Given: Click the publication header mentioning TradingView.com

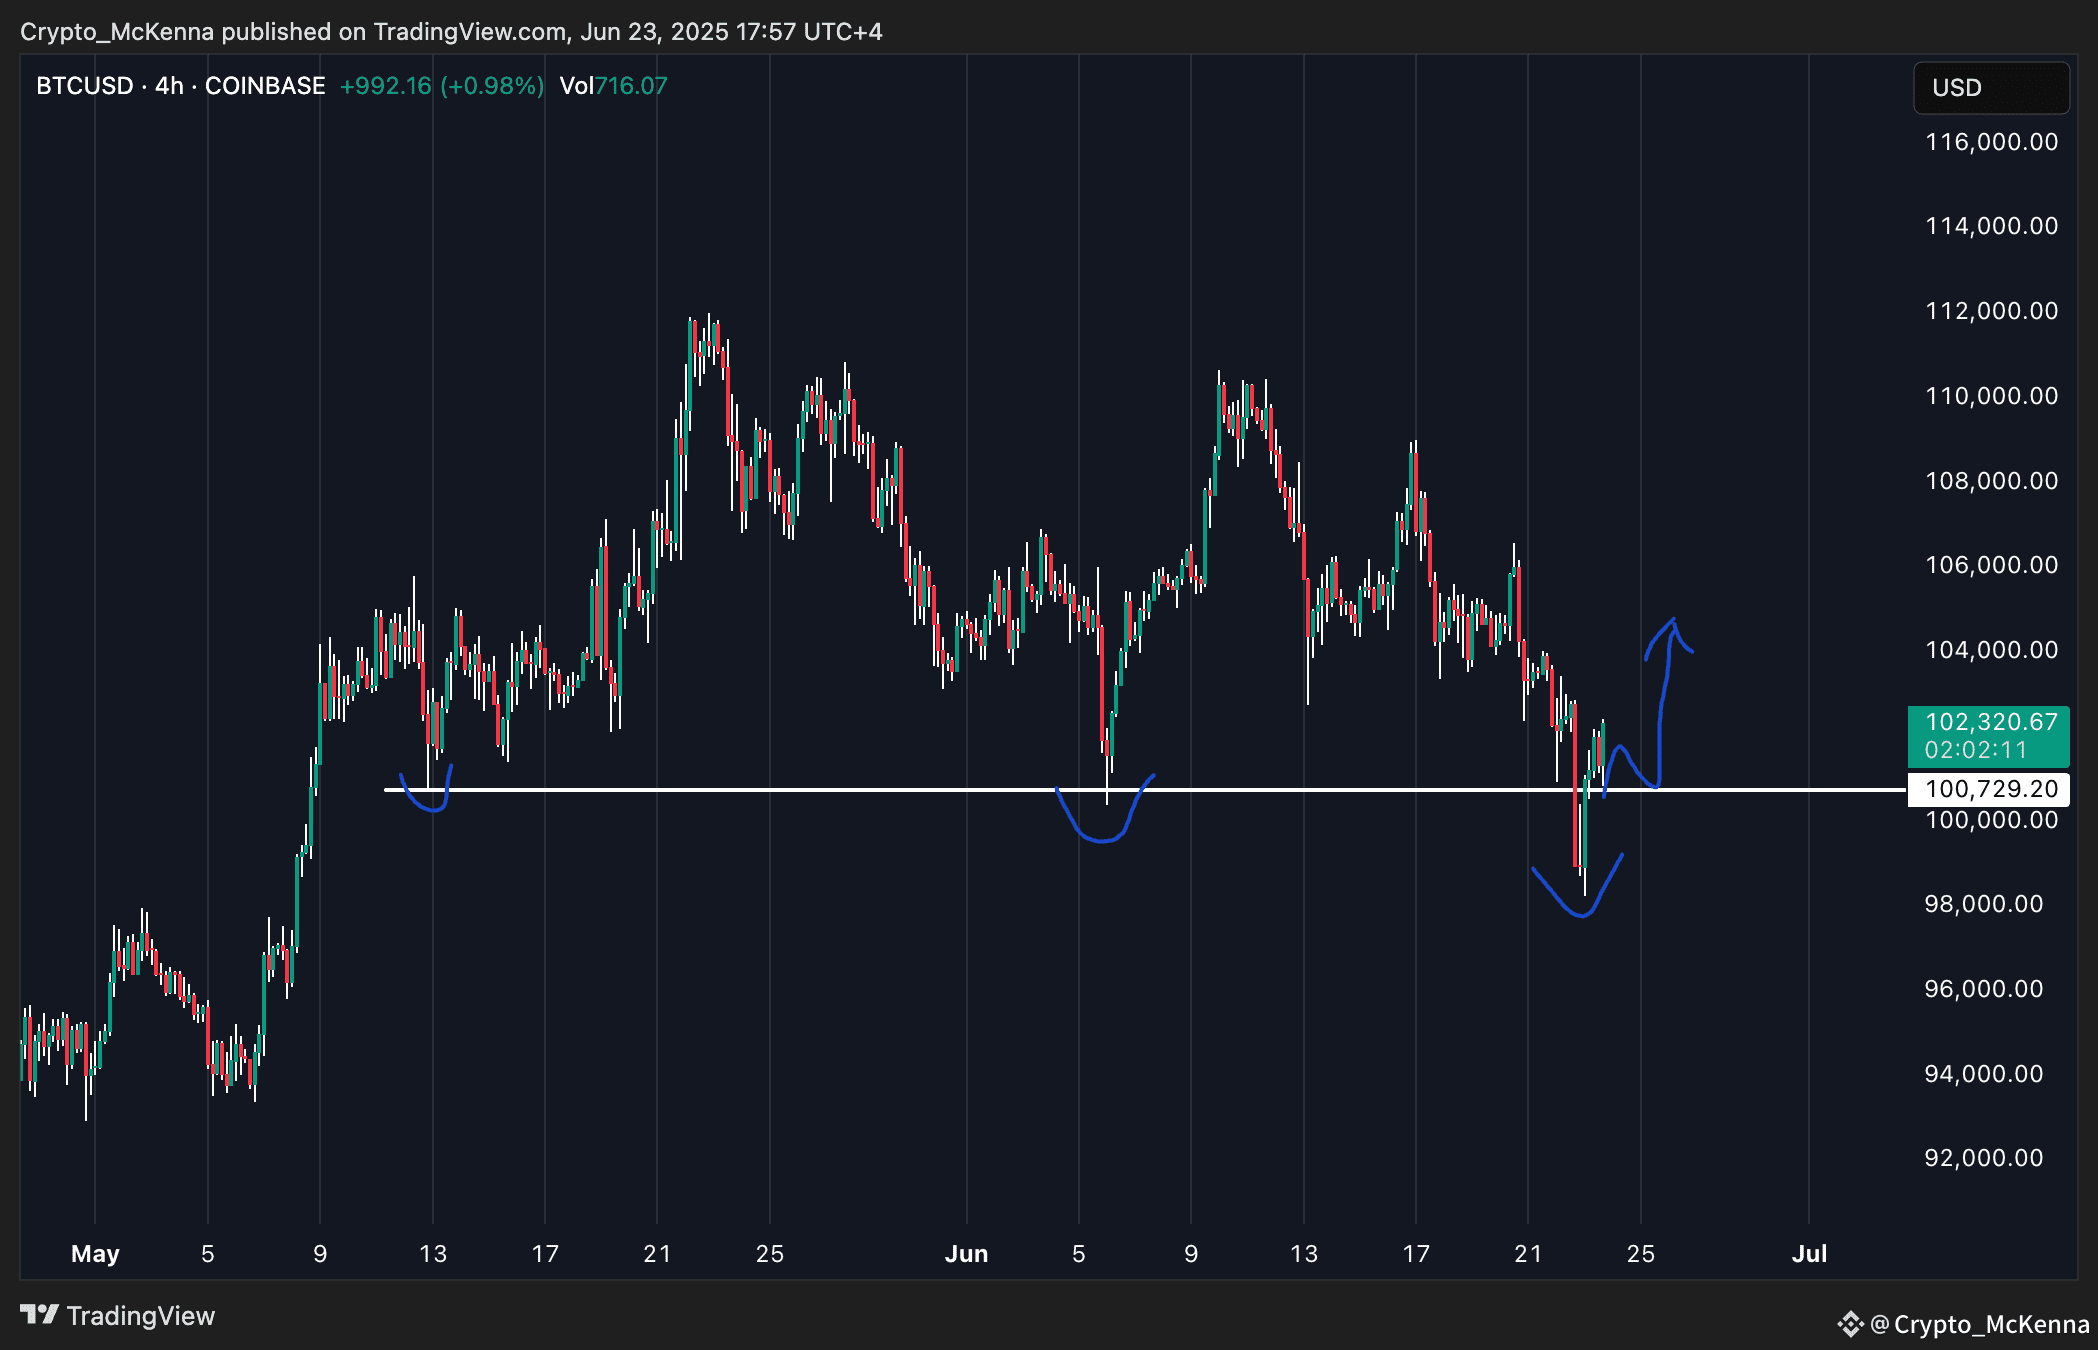Looking at the screenshot, I should click(x=451, y=32).
